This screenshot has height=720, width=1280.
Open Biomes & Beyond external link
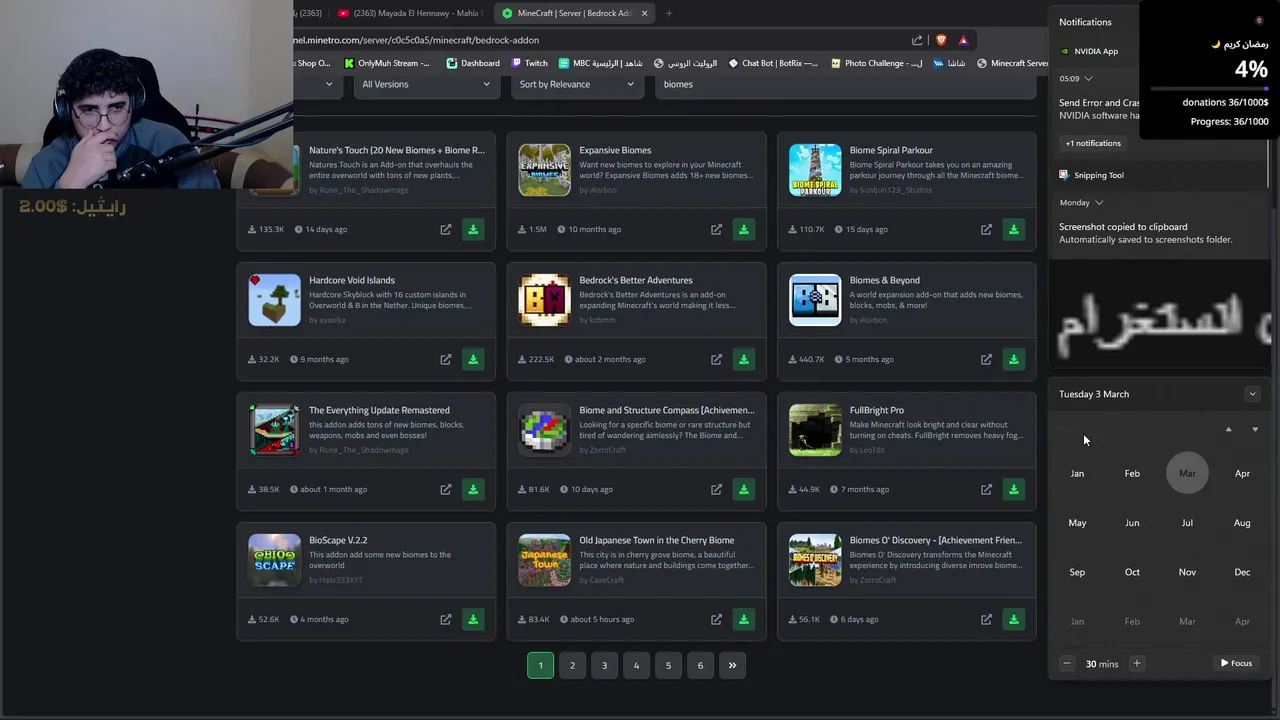tap(986, 359)
